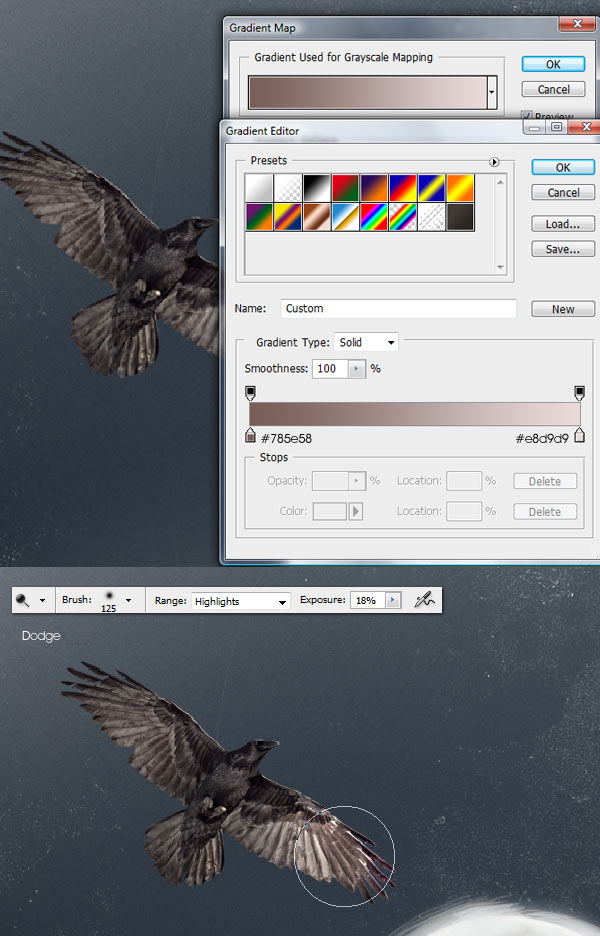The image size is (600, 936).
Task: Click Cancel in the Gradient Editor
Action: point(563,192)
